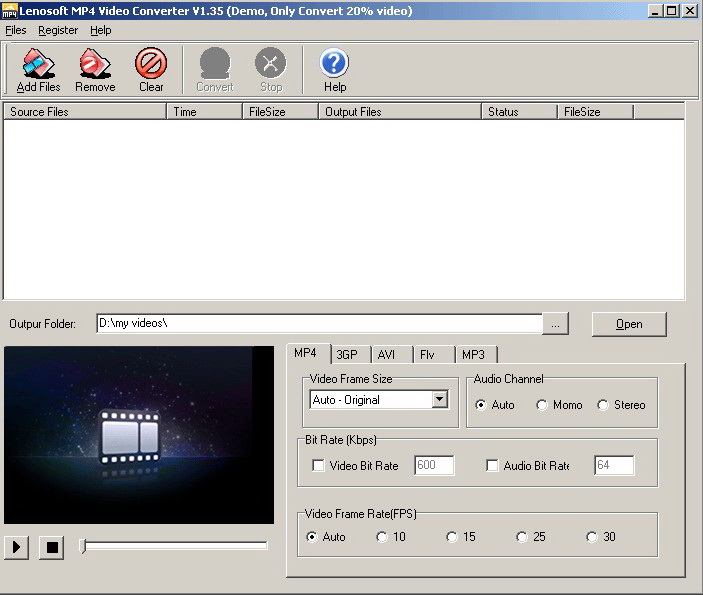703x595 pixels.
Task: Open the Register menu
Action: coord(58,30)
